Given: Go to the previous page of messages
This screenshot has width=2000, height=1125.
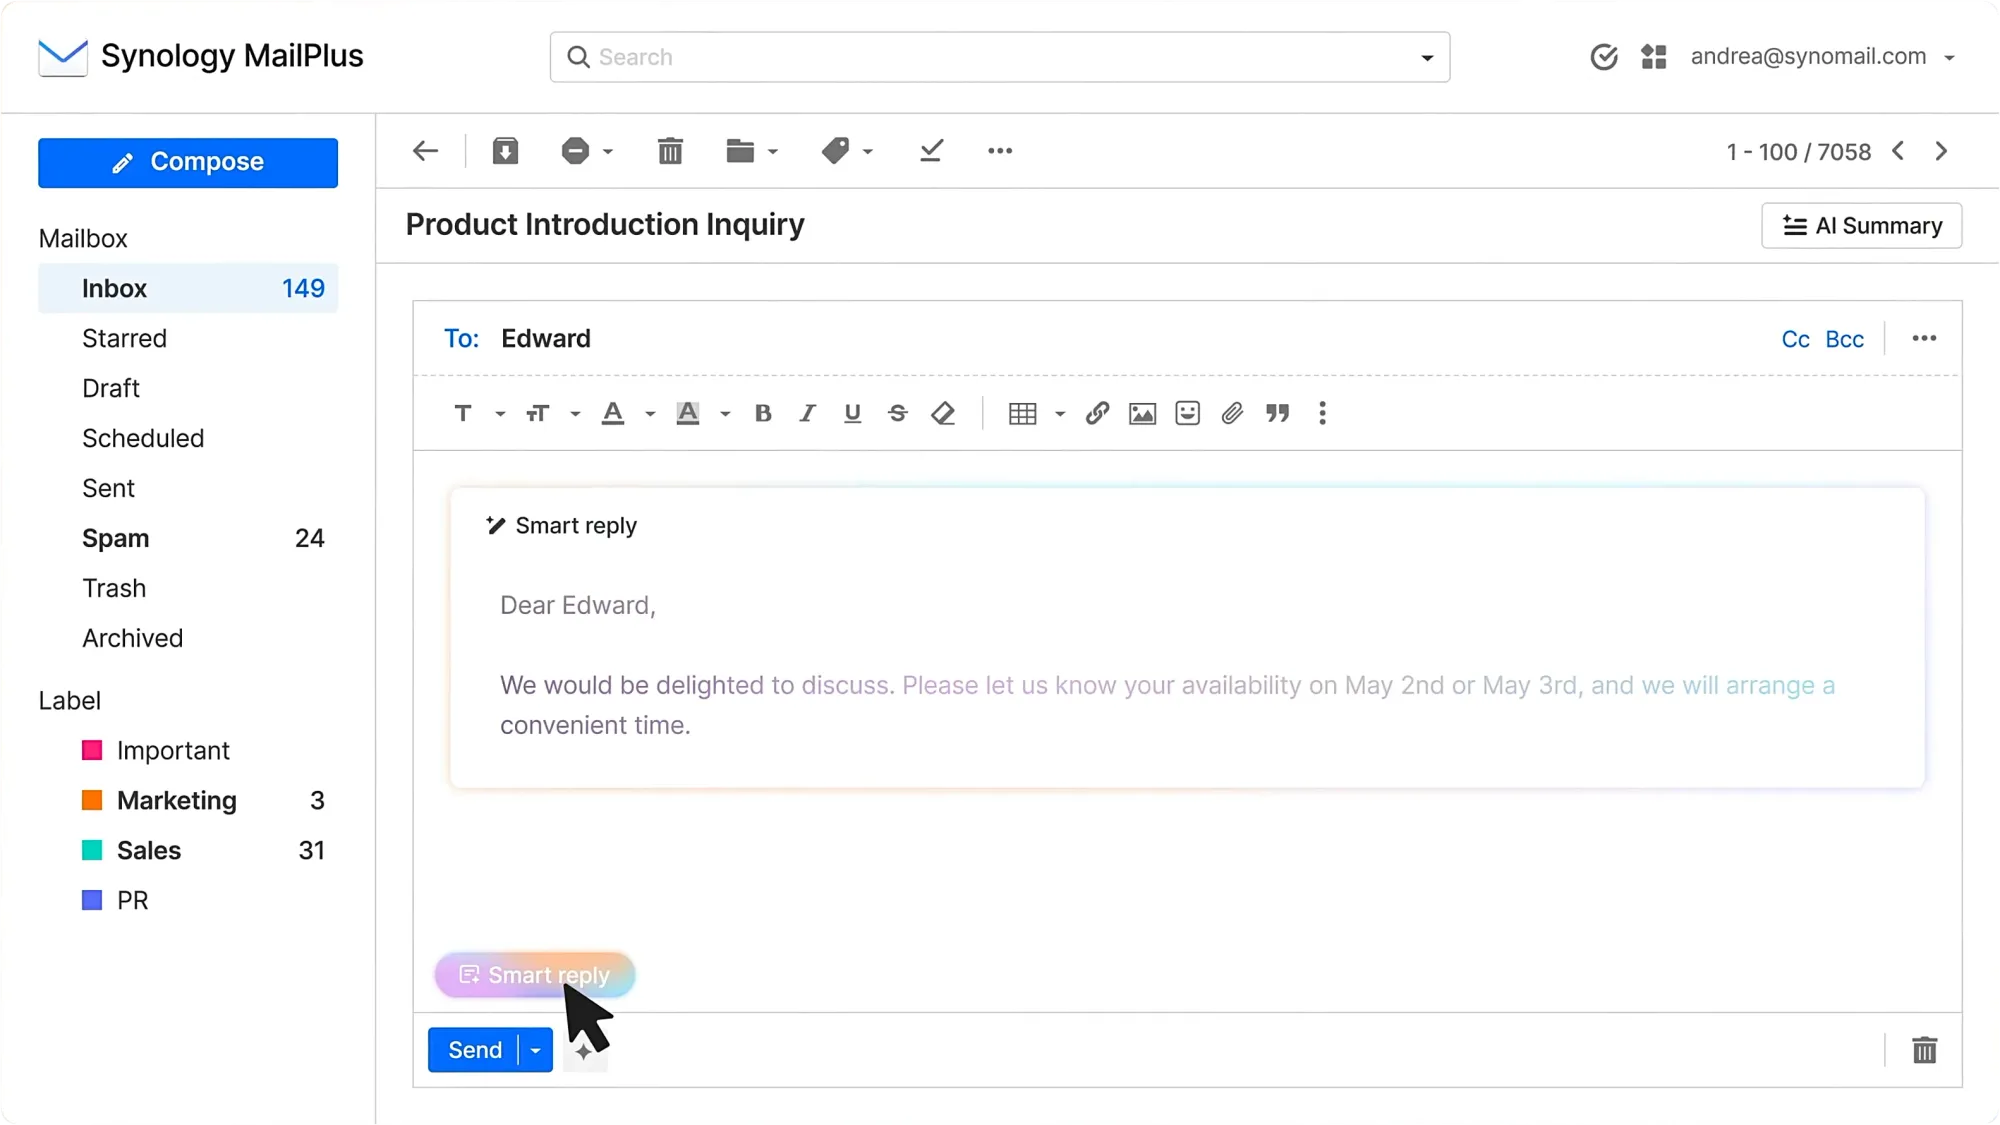Looking at the screenshot, I should pyautogui.click(x=1898, y=151).
